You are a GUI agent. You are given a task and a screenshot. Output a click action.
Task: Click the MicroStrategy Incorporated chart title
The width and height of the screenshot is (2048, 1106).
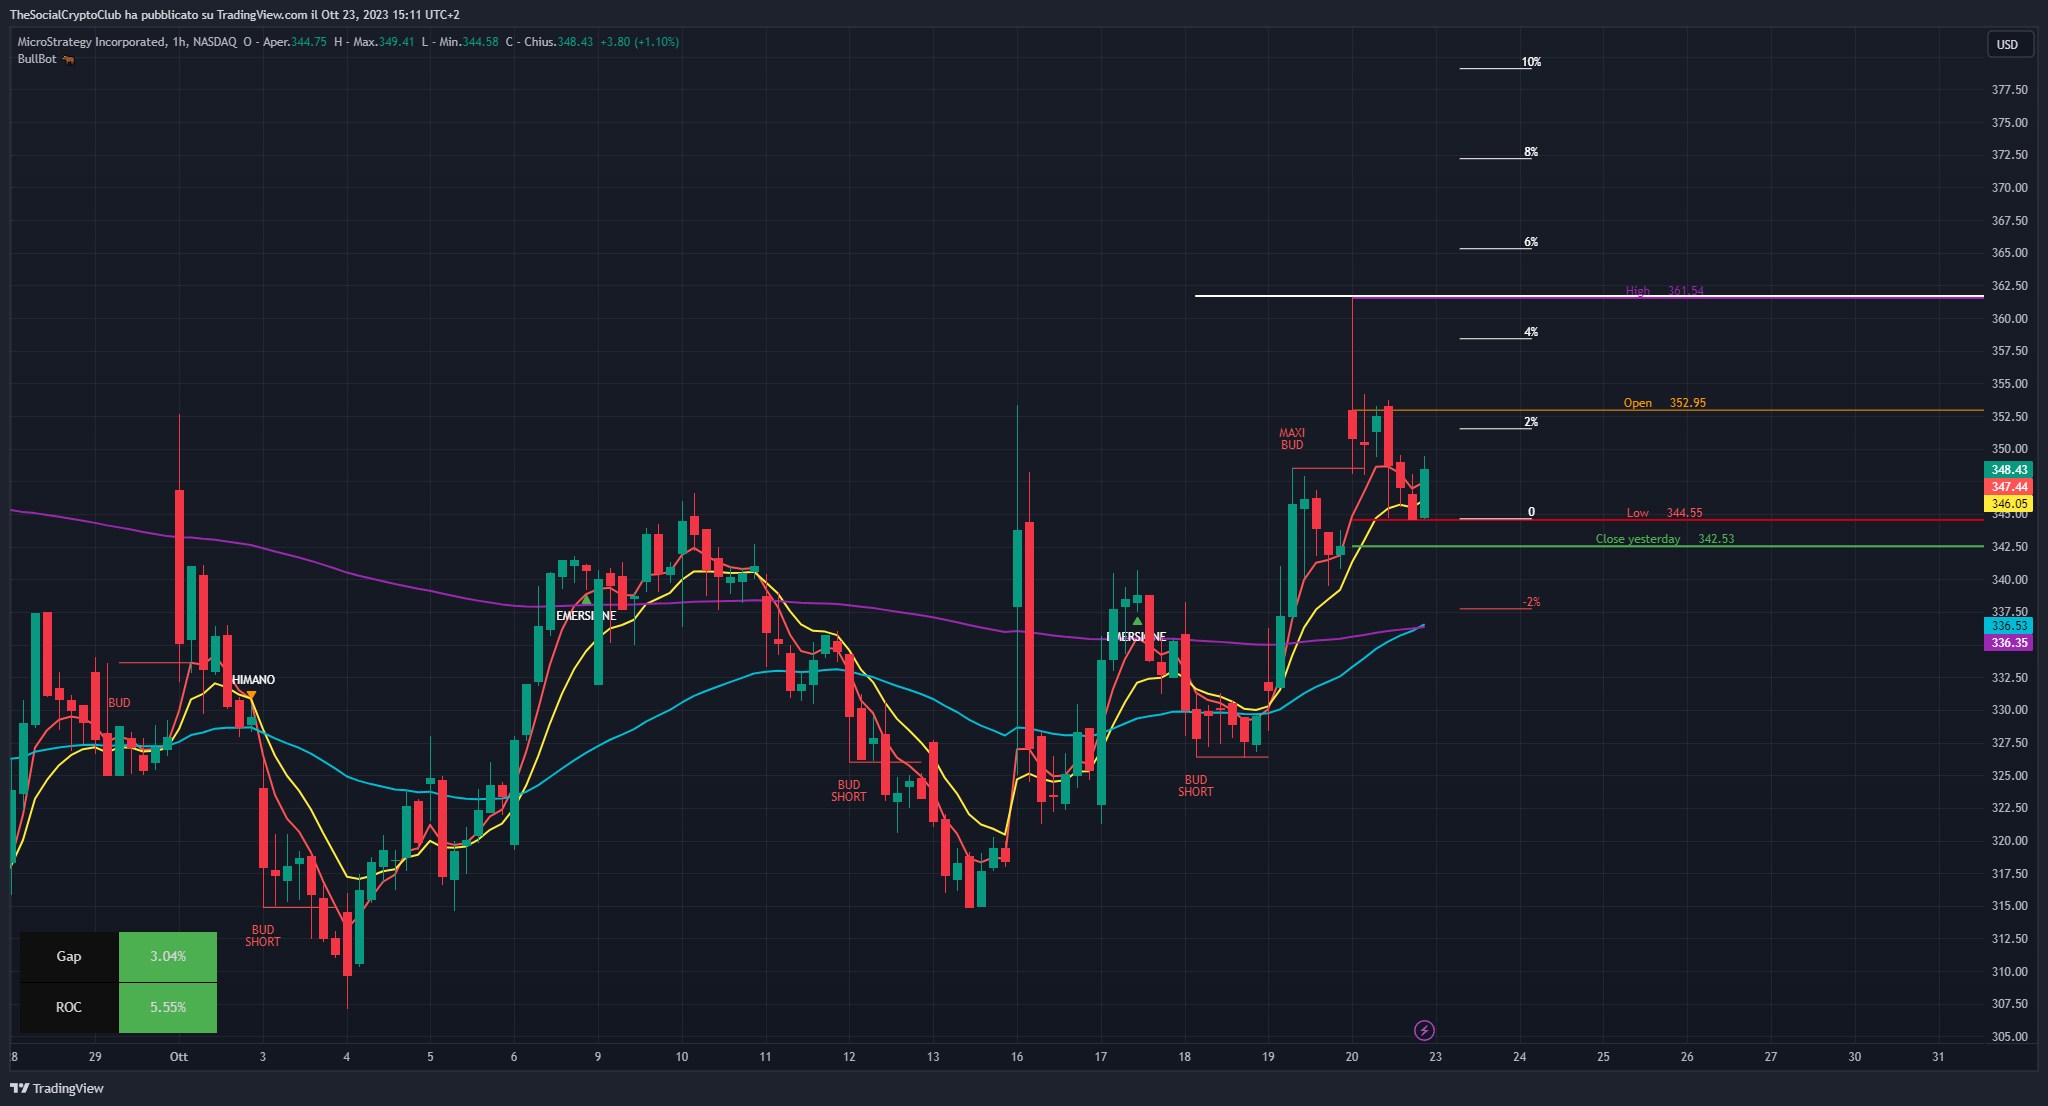click(91, 42)
